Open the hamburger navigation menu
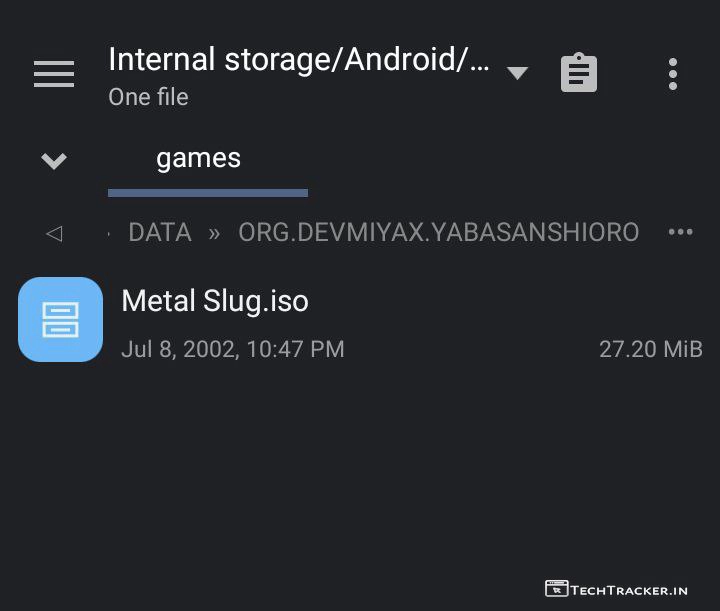 tap(54, 74)
